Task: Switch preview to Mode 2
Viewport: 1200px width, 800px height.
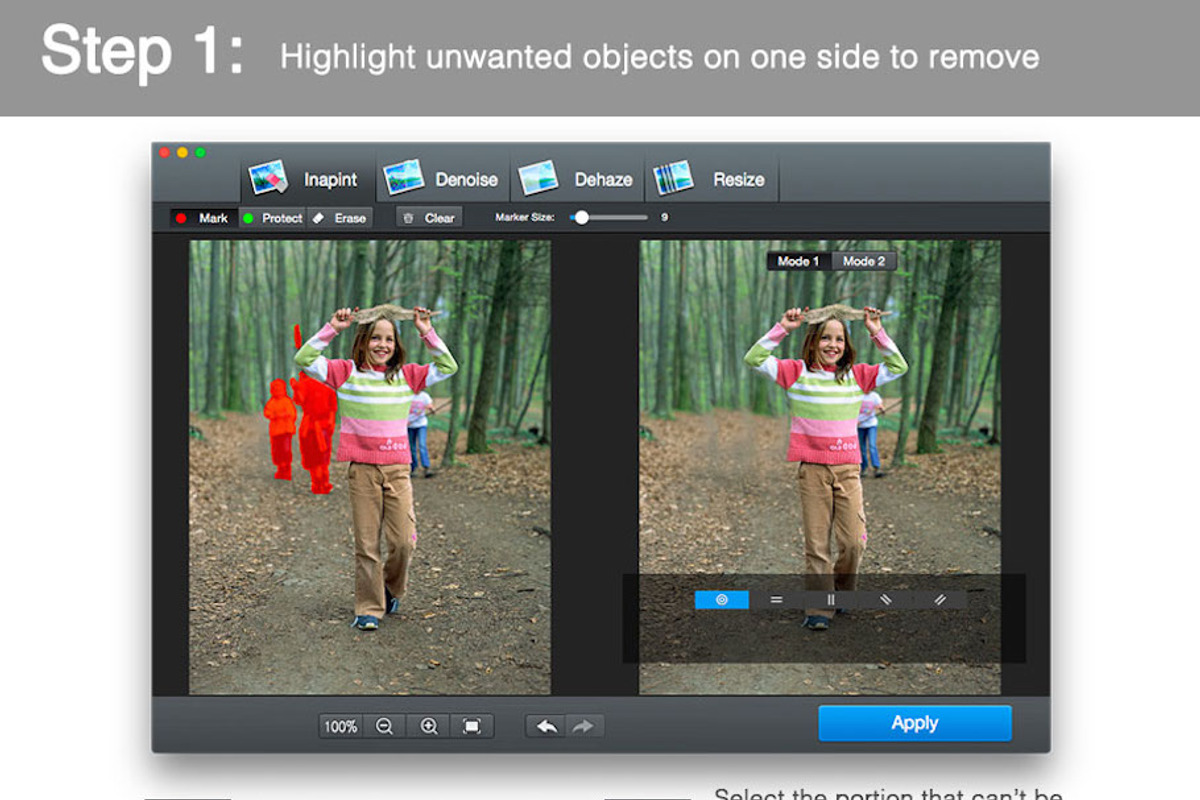Action: 864,261
